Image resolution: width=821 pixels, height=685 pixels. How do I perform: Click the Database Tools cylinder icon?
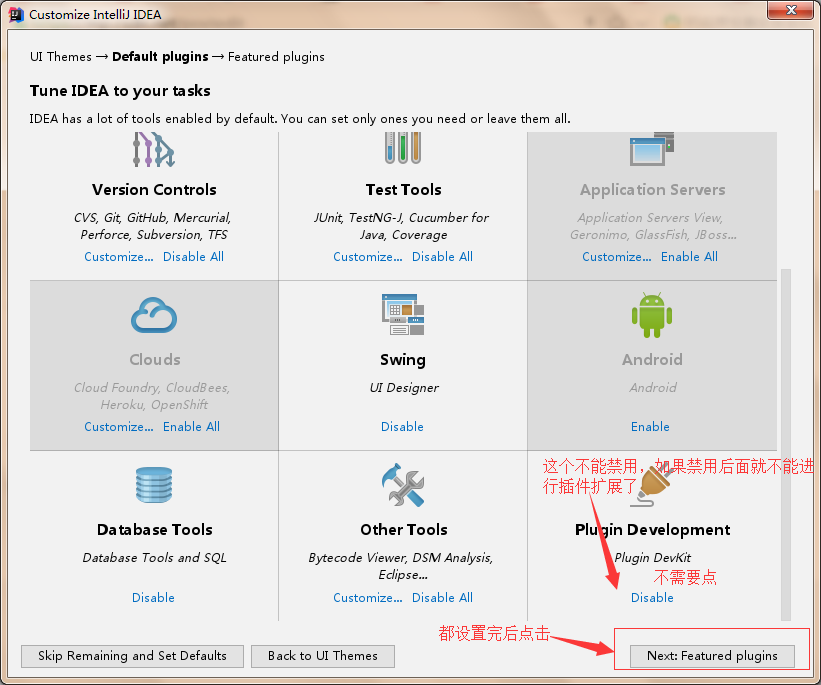point(154,485)
